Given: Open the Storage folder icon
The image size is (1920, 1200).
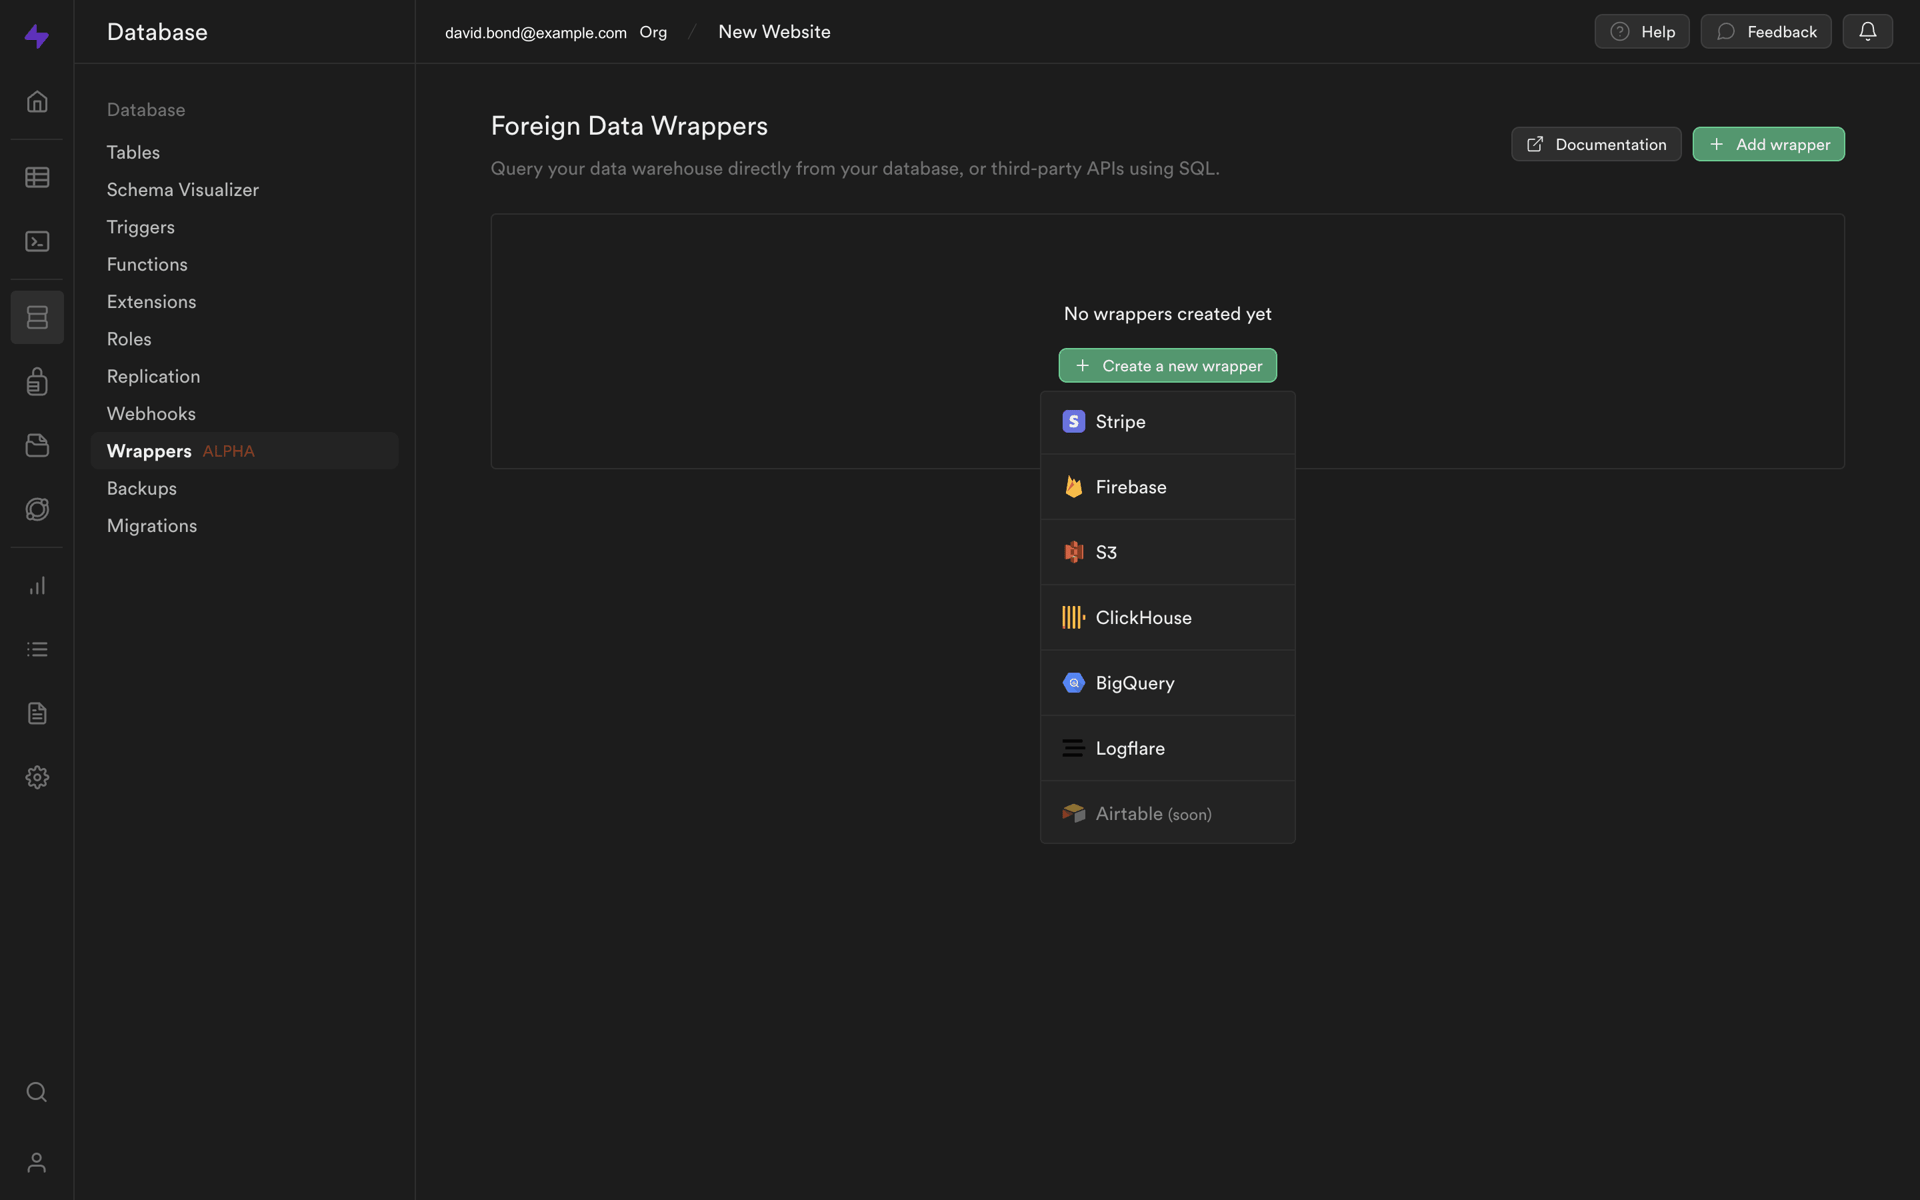Looking at the screenshot, I should coord(37,445).
